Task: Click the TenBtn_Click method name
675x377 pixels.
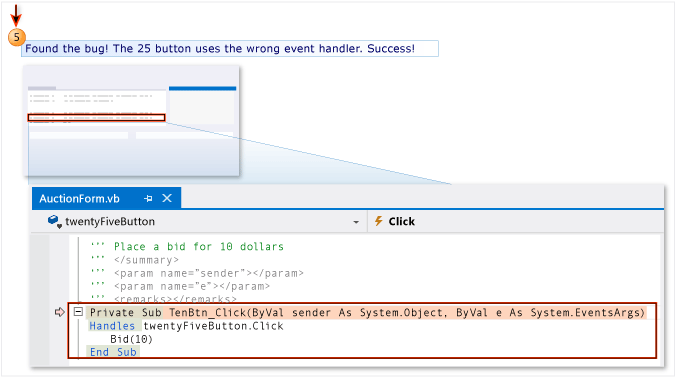Action: (207, 312)
